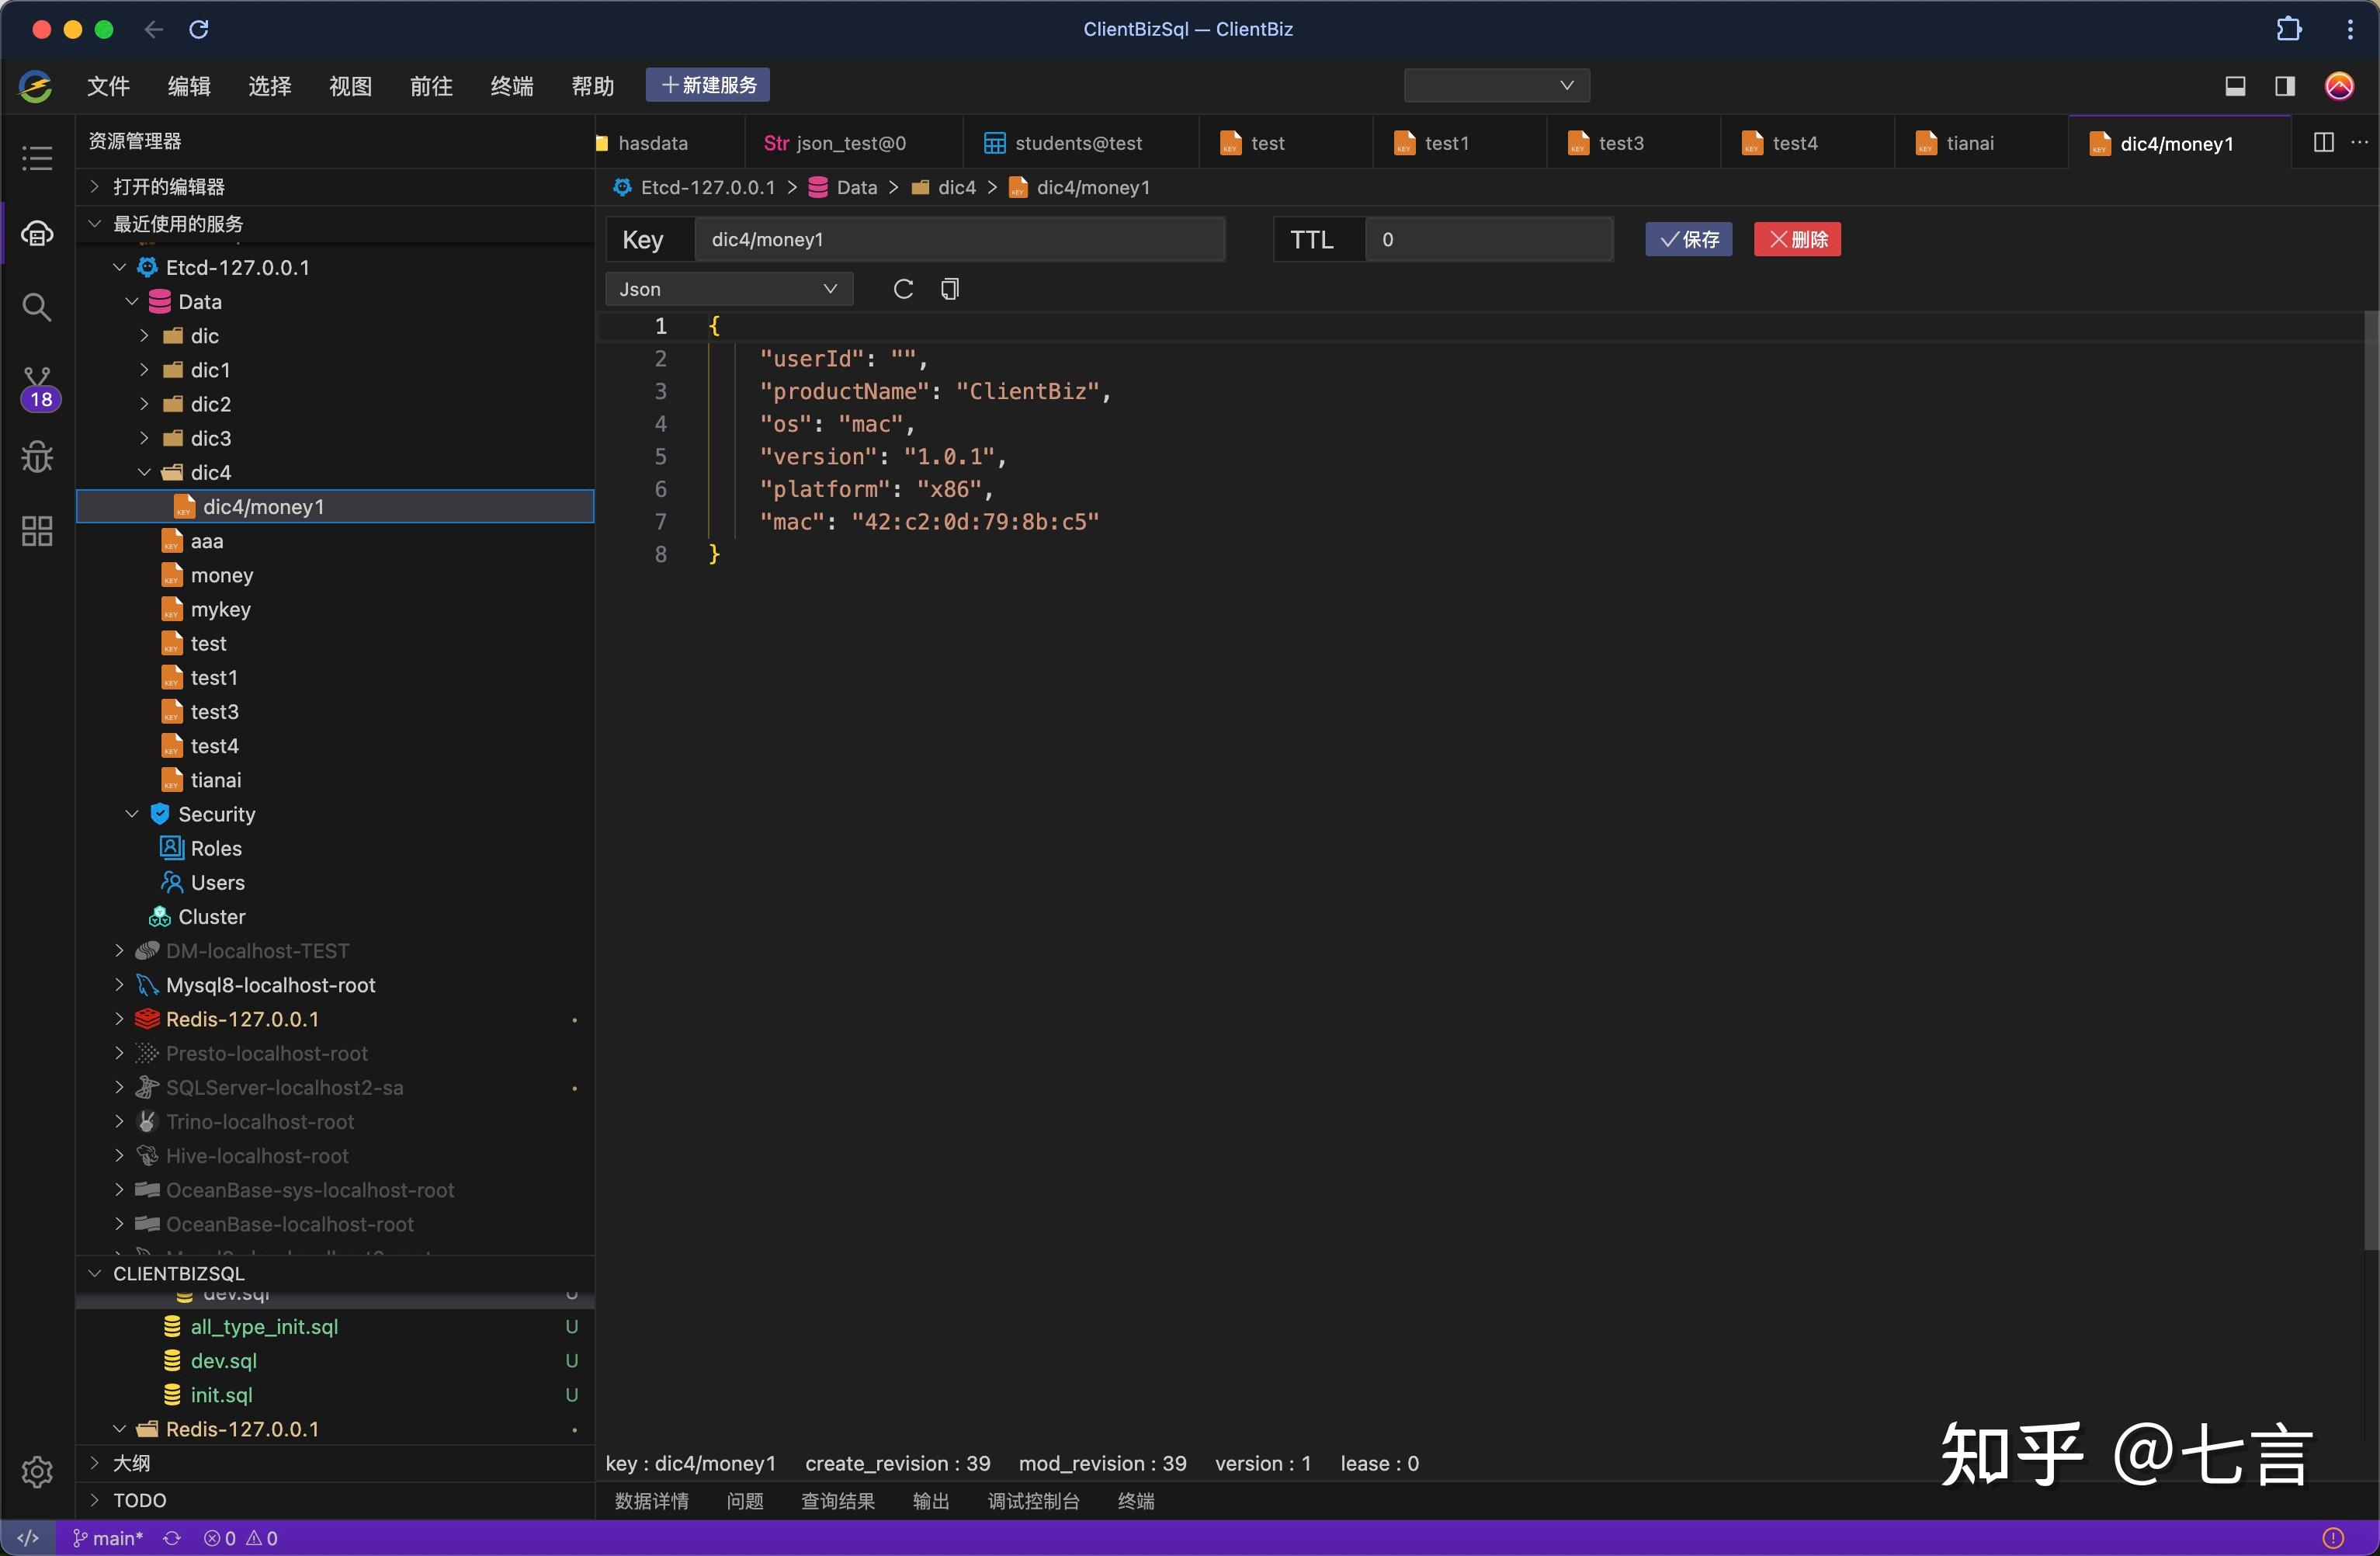Save the key with the 保存 button
2380x1556 pixels.
click(1689, 239)
